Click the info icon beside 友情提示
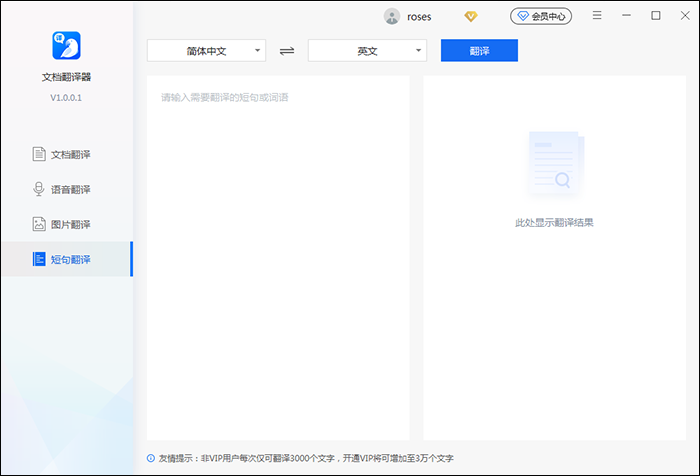The image size is (700, 476). point(151,458)
